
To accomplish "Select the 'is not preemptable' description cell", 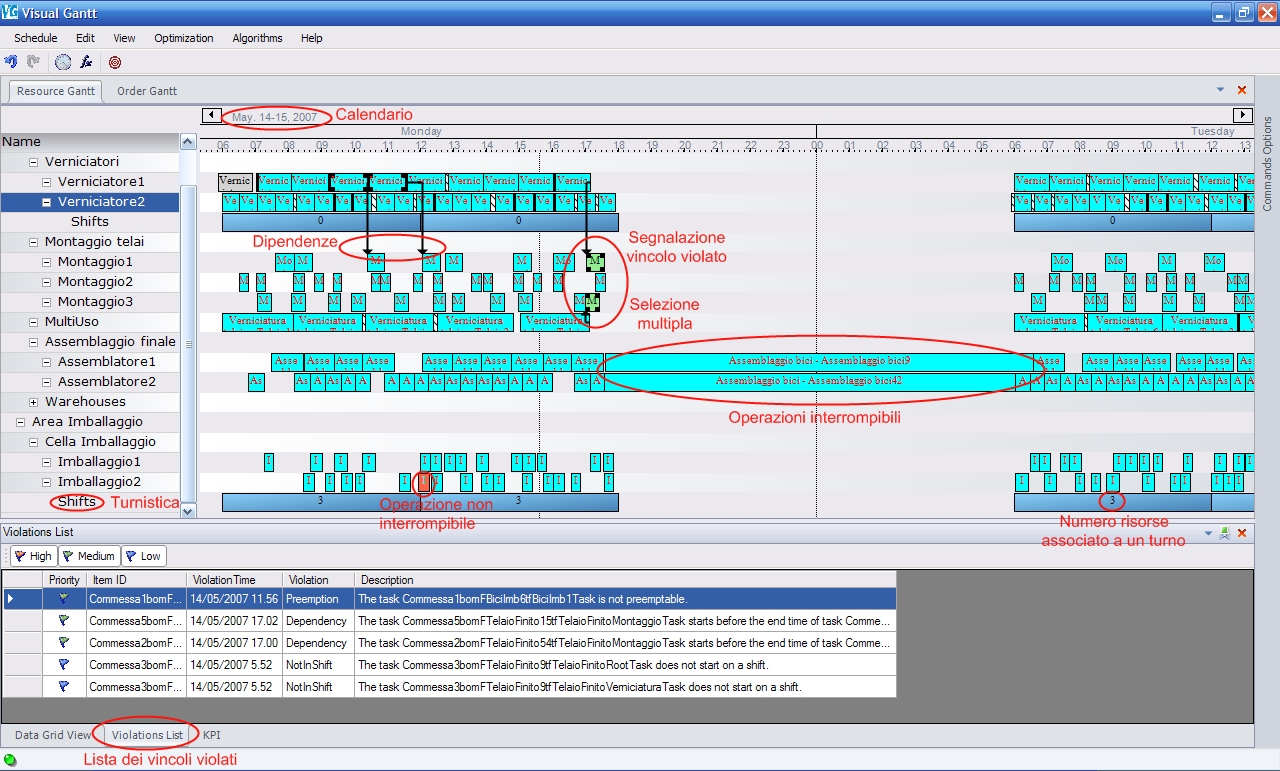I will (625, 599).
